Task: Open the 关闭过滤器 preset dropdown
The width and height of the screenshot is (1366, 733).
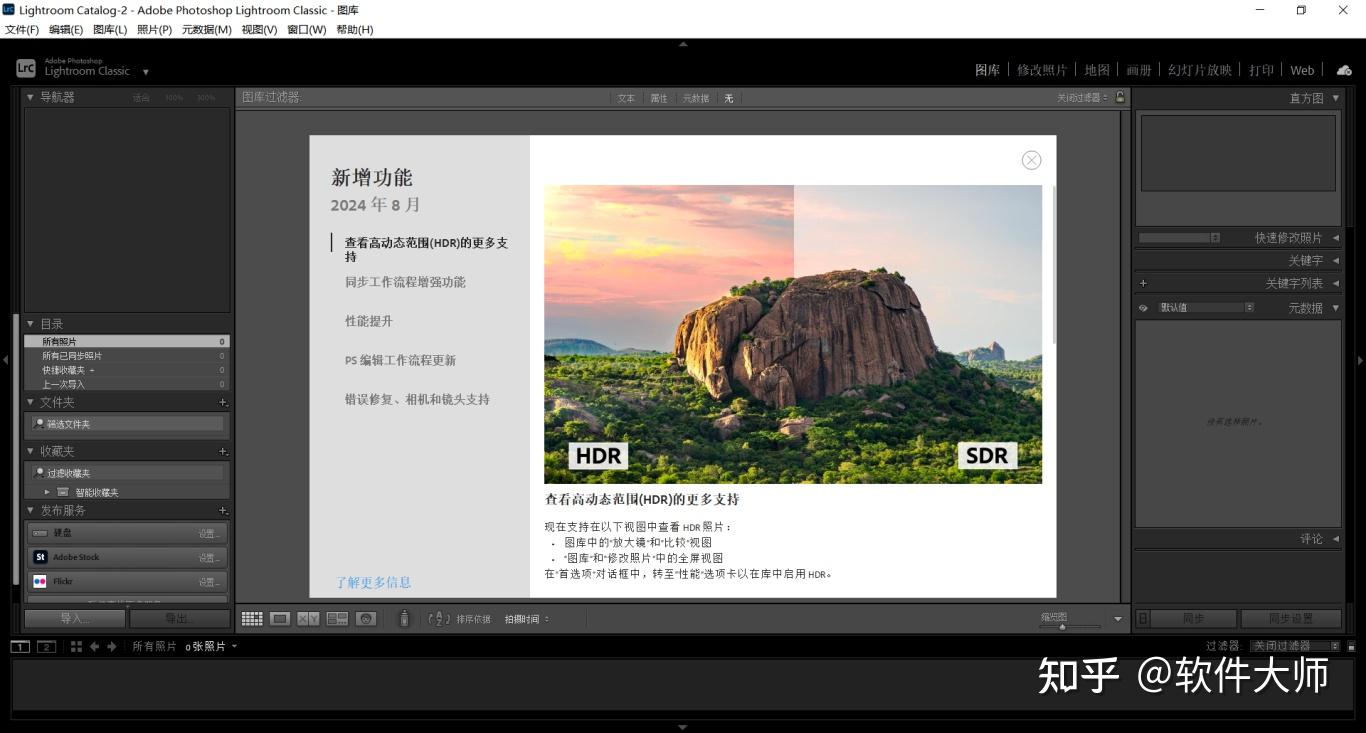Action: pos(1078,98)
